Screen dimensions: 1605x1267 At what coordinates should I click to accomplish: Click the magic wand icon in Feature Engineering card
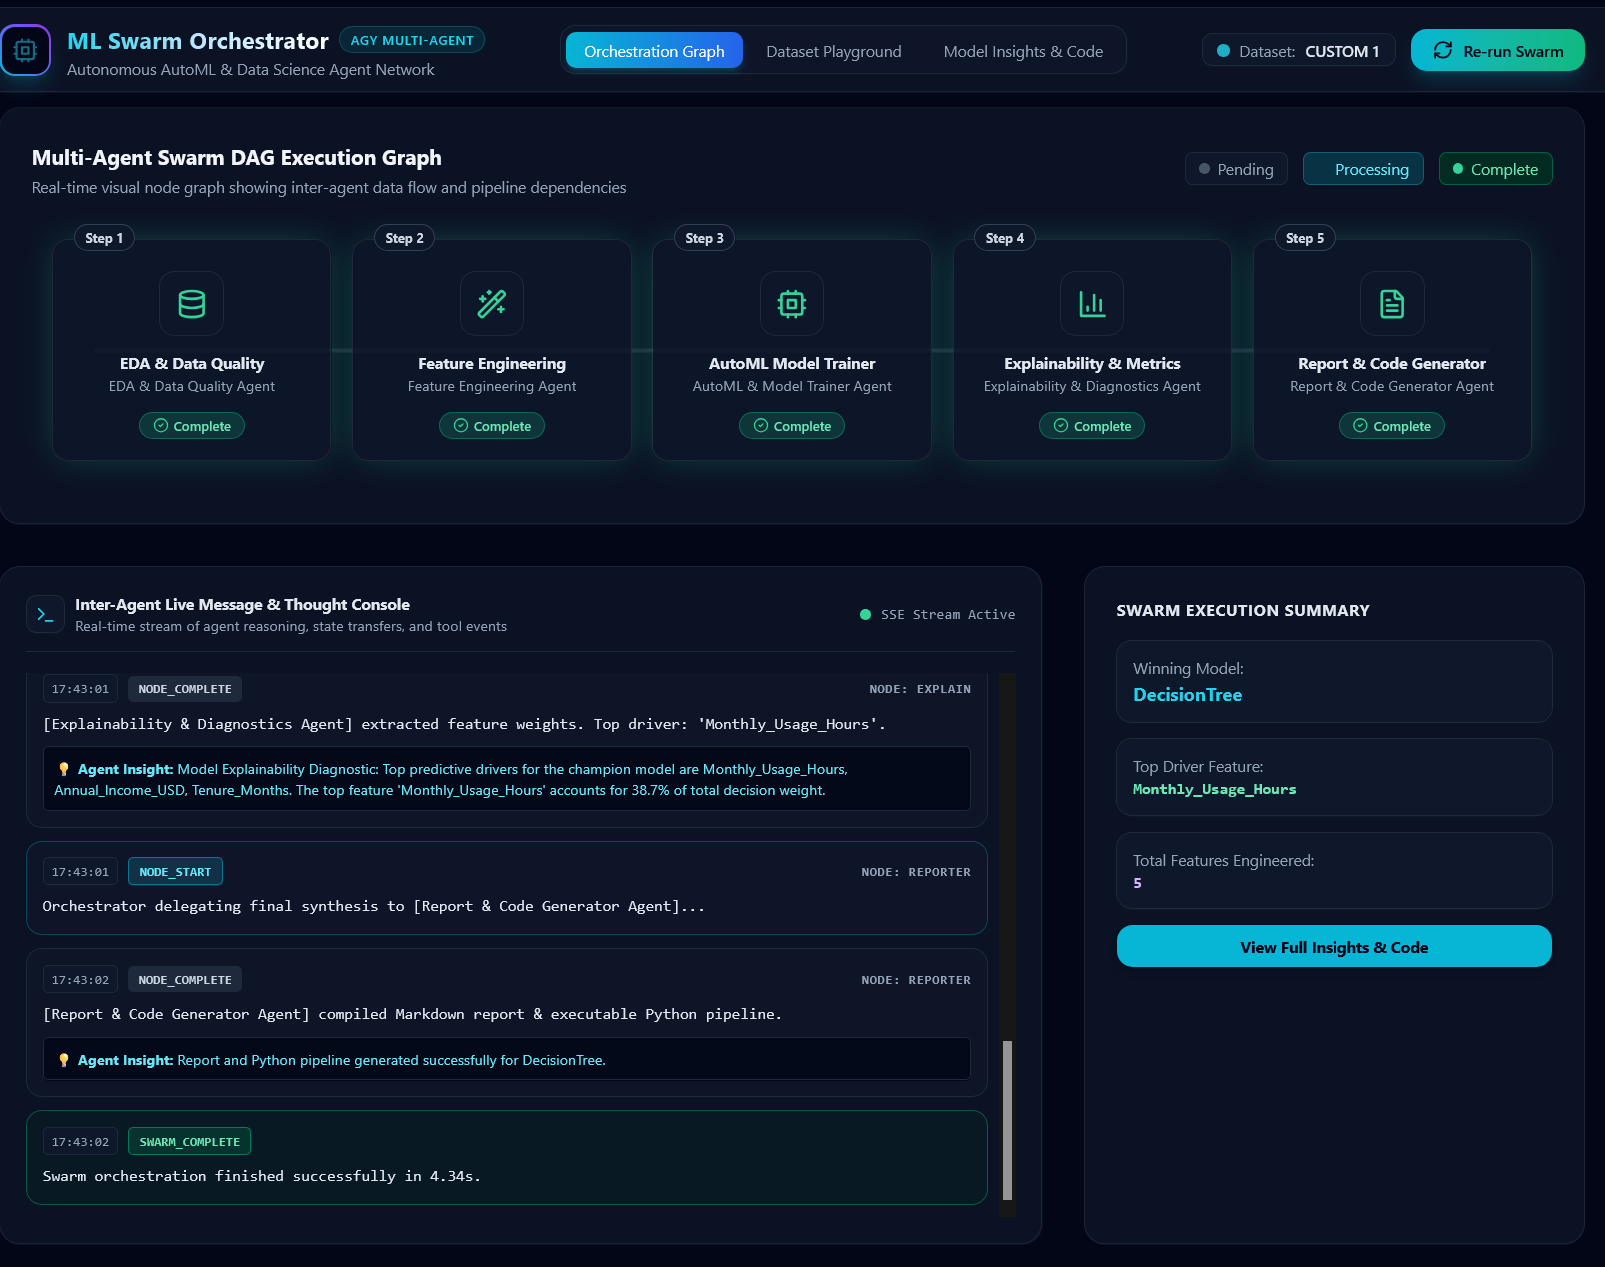coord(492,304)
